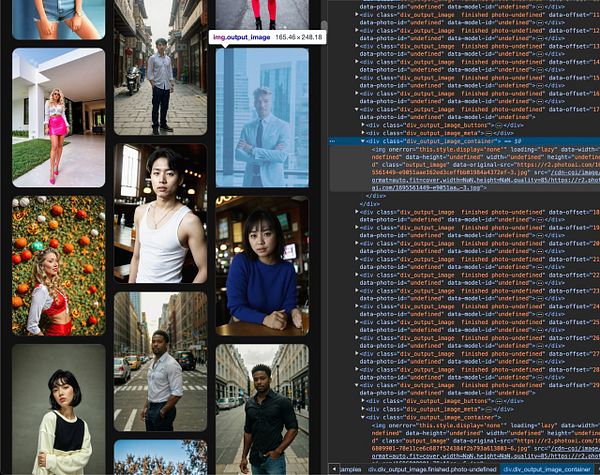600x475 pixels.
Task: Open highlighted photo of man in suit with crossed arms
Action: point(262,118)
